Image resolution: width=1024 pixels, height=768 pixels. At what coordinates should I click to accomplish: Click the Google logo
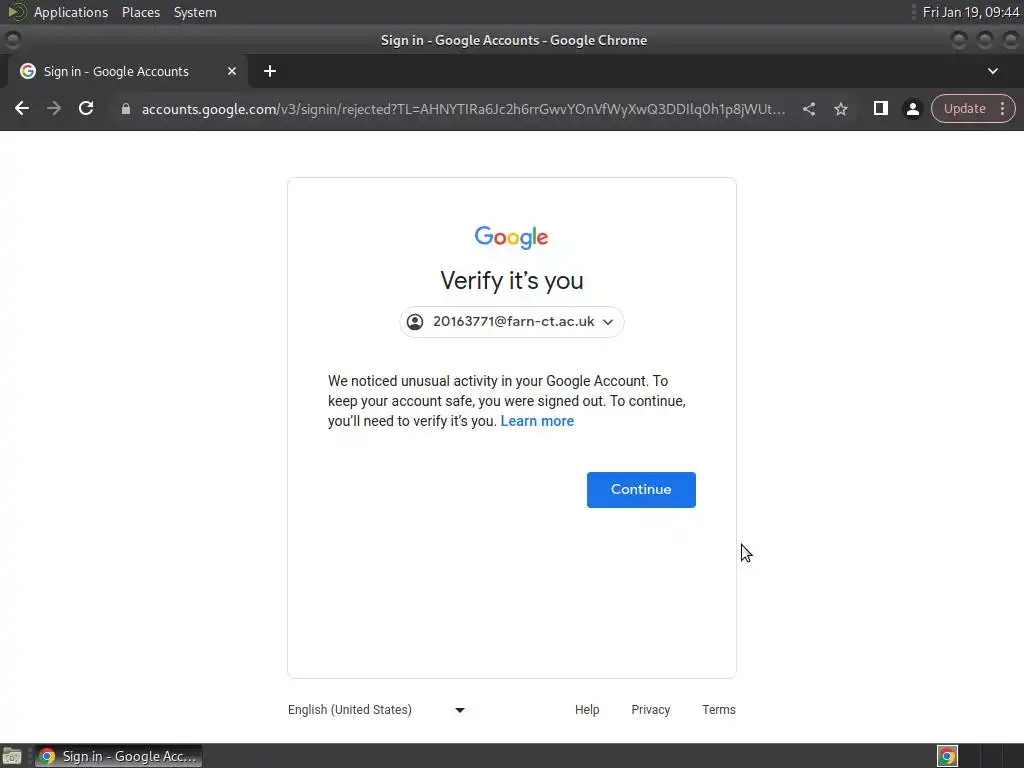(x=511, y=237)
